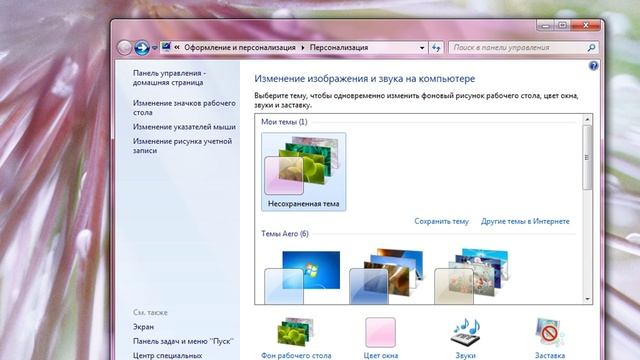Viewport: 640px width, 360px height.
Task: Open «Изменение указателей мыши» link
Action: coord(184,127)
